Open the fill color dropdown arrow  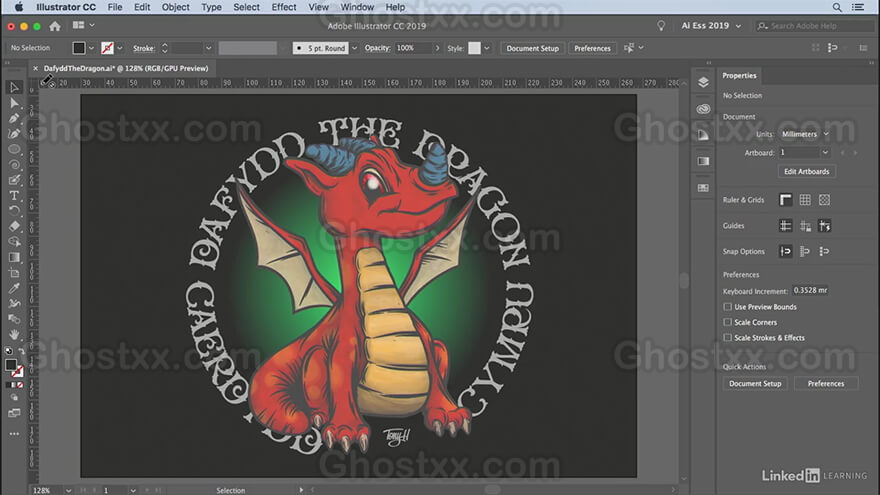pos(91,48)
